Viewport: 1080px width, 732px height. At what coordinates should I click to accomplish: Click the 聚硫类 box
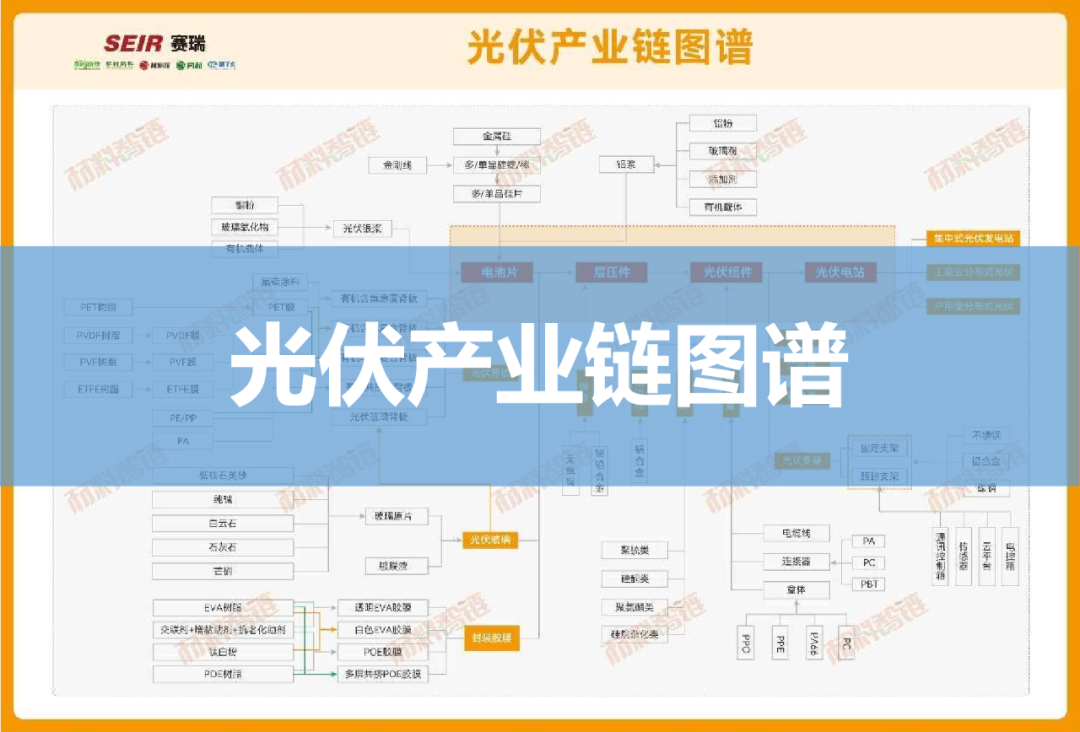[634, 550]
